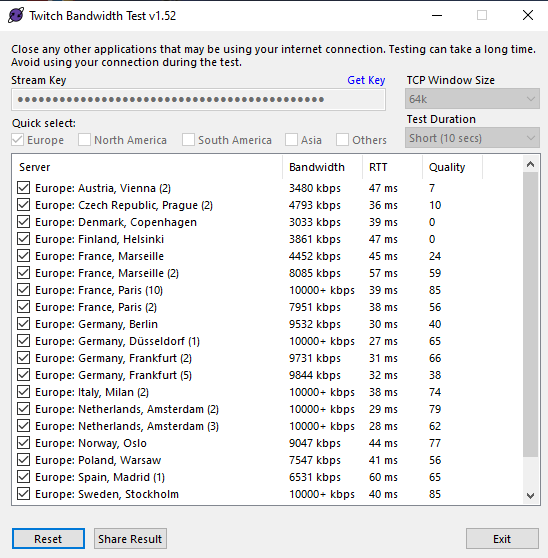Click the scrollbar up arrow
Image resolution: width=548 pixels, height=558 pixels.
point(531,164)
